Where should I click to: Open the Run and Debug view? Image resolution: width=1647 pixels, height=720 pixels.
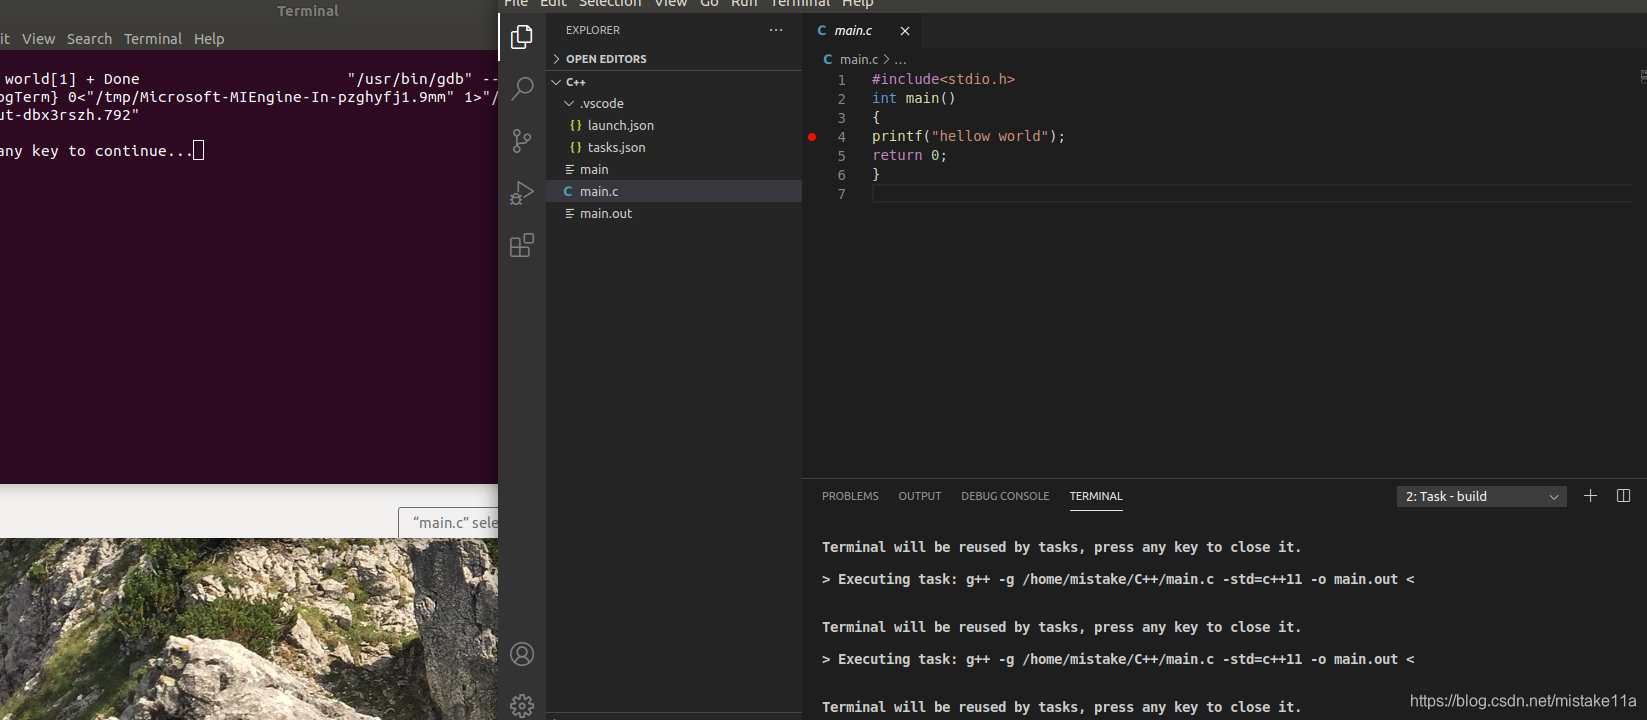[522, 192]
